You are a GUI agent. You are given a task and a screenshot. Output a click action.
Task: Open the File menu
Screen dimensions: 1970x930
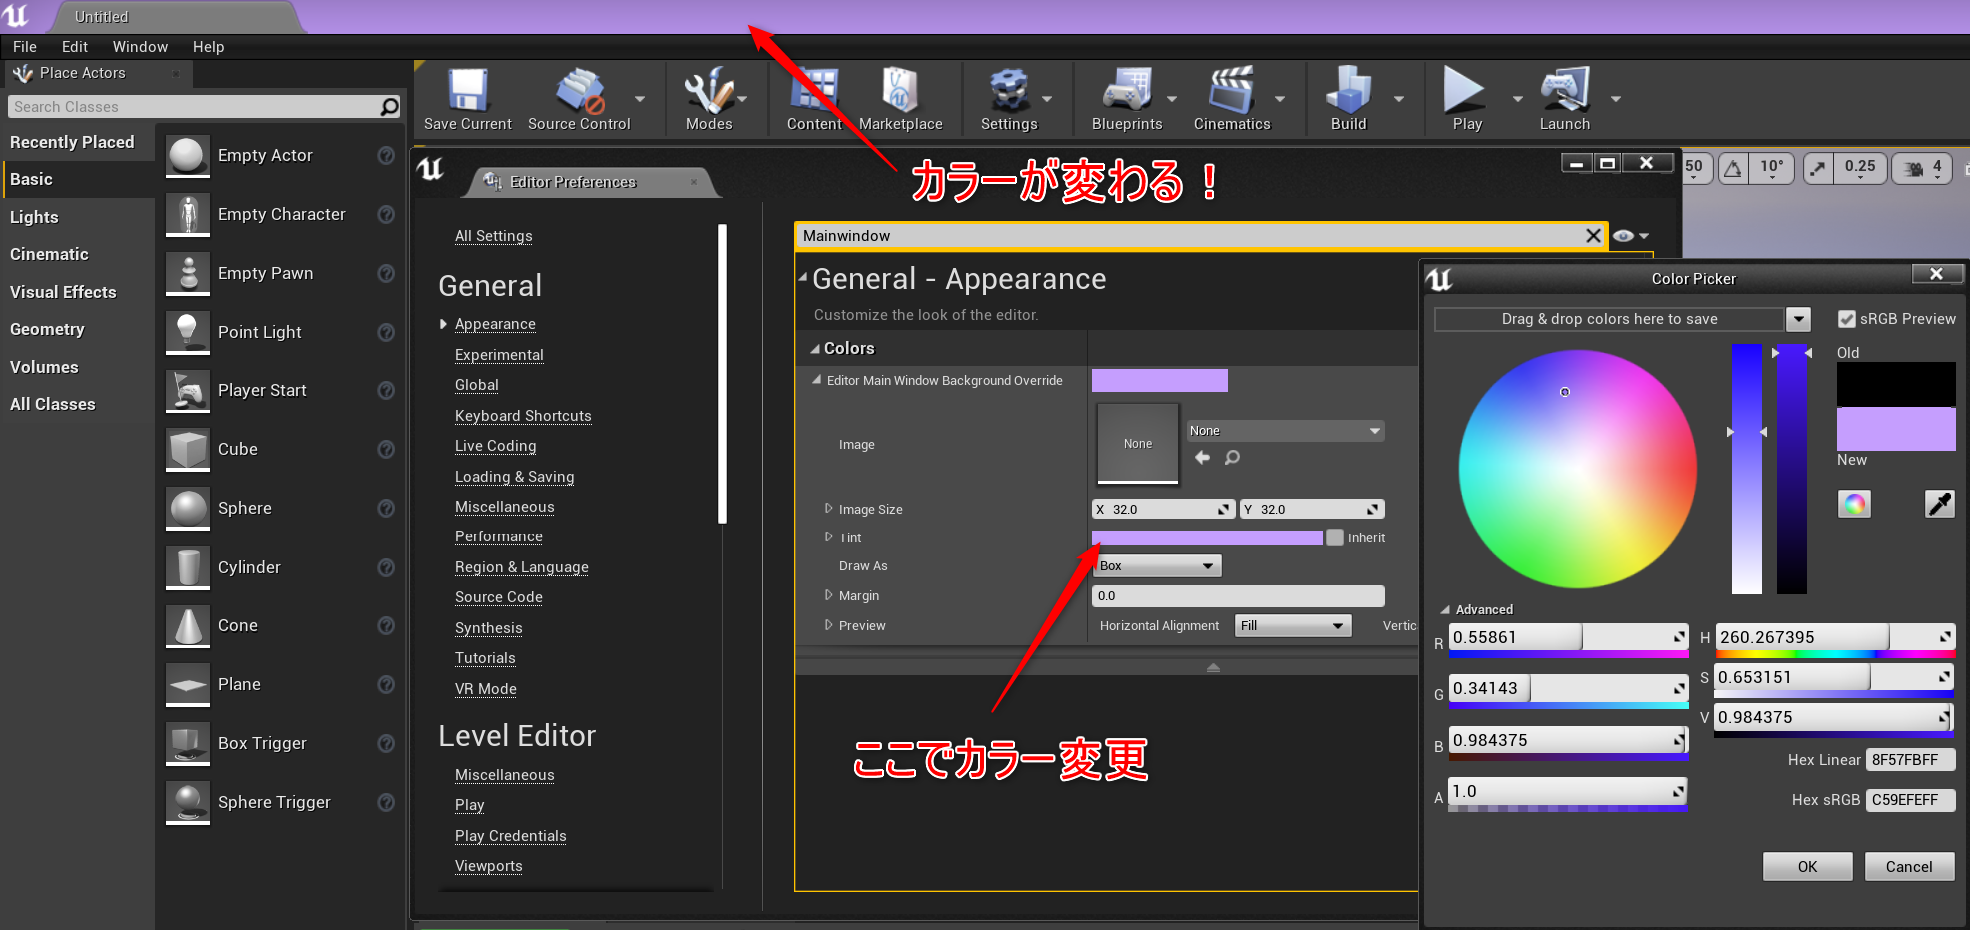coord(25,47)
